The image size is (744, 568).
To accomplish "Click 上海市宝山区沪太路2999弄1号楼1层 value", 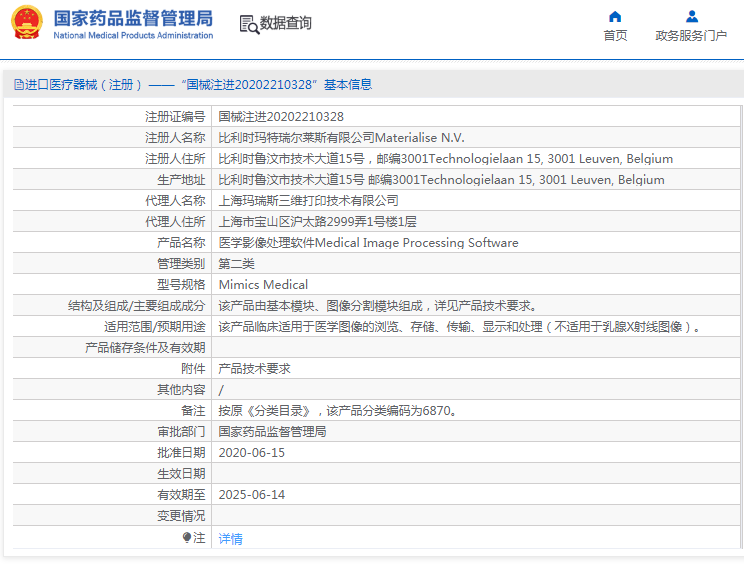I will click(x=317, y=222).
